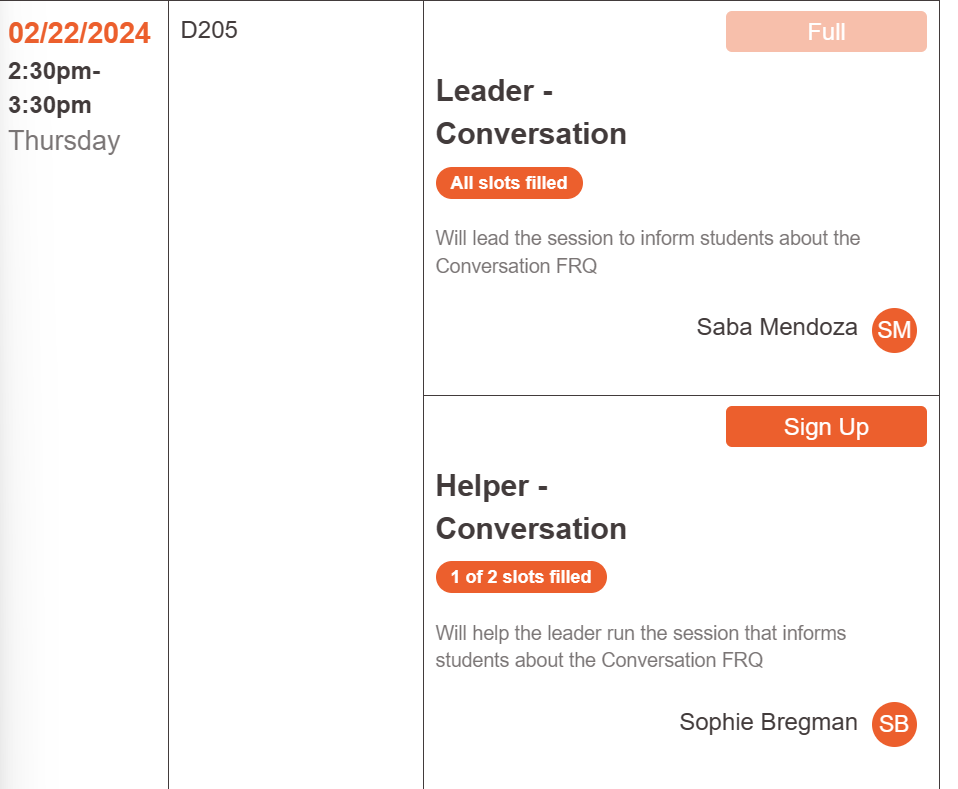
Task: Click the SB avatar icon
Action: [x=894, y=724]
